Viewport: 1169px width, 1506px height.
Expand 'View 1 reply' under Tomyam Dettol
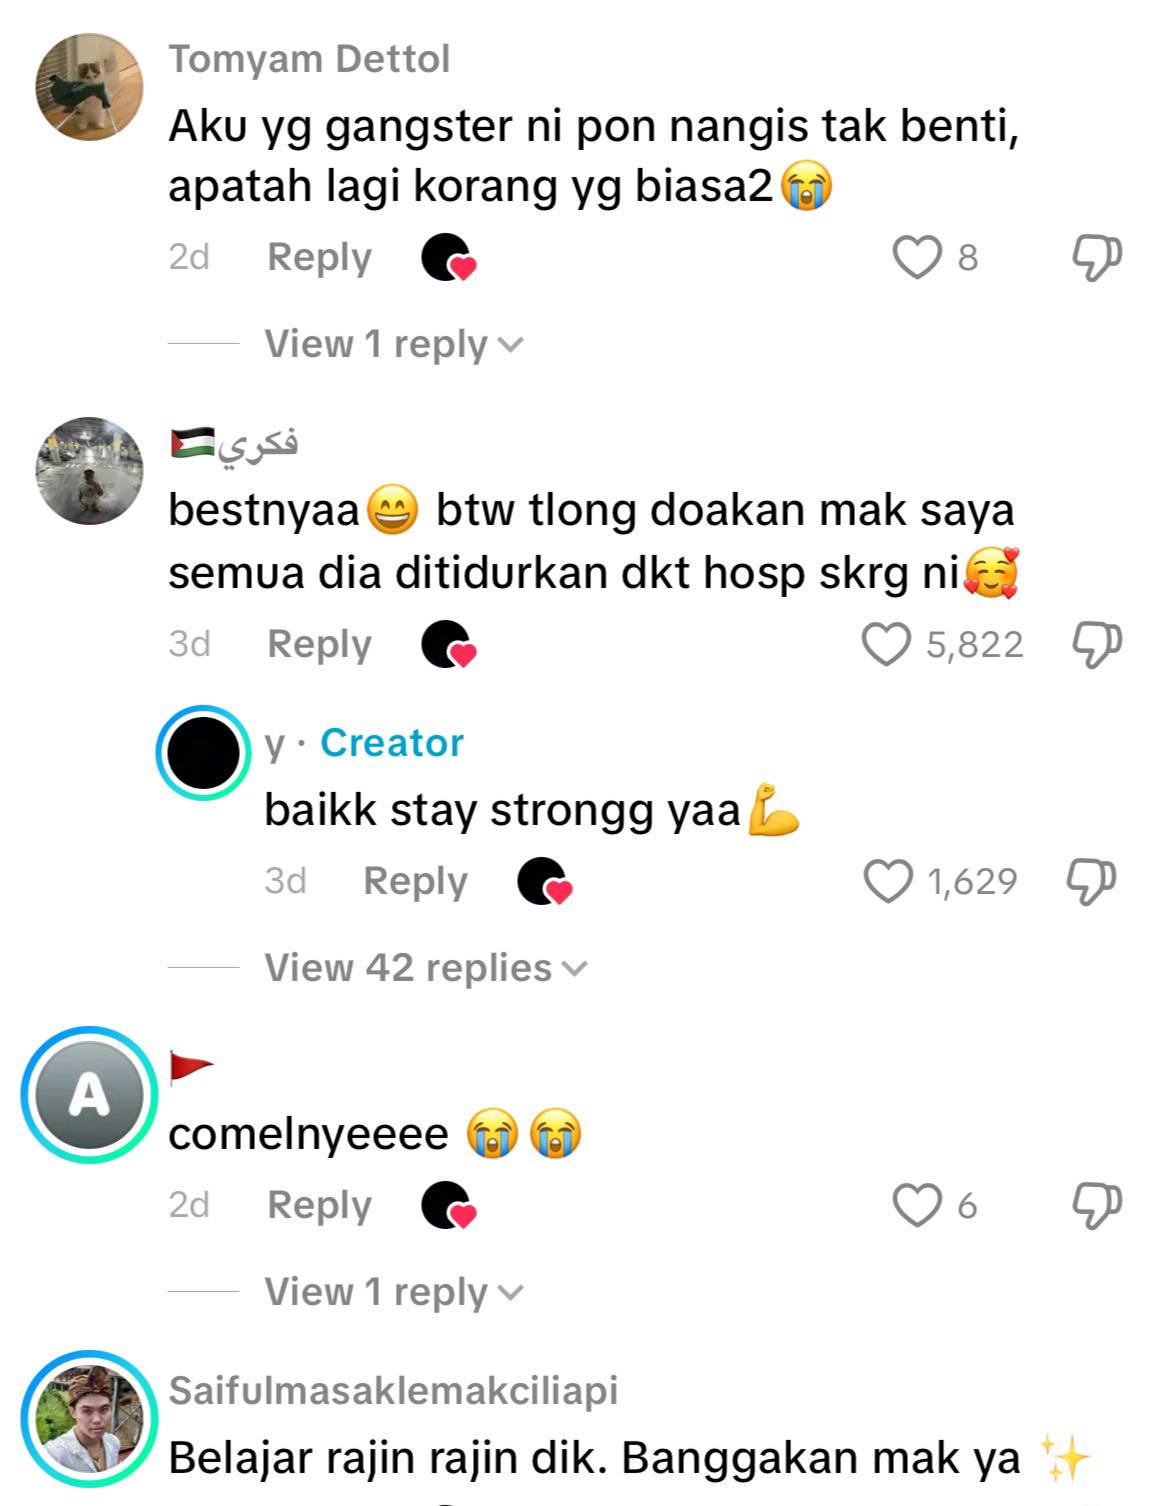click(x=394, y=345)
